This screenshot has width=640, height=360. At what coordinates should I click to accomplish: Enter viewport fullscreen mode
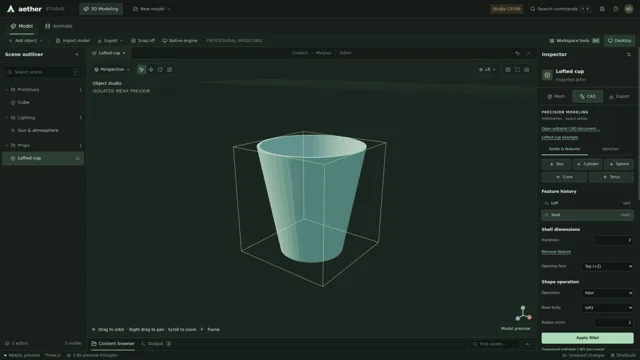(x=517, y=70)
